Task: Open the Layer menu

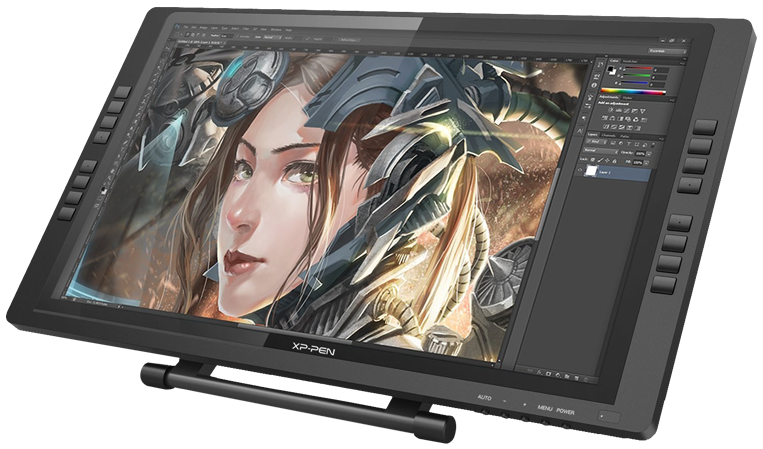Action: point(215,28)
